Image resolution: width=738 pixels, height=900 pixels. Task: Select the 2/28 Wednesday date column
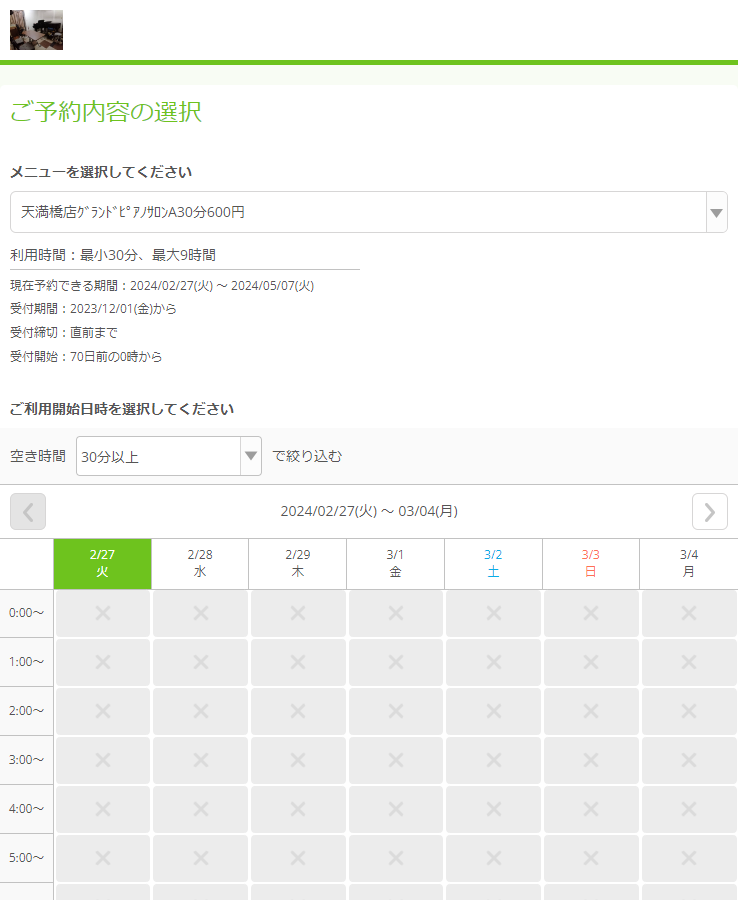[x=200, y=564]
